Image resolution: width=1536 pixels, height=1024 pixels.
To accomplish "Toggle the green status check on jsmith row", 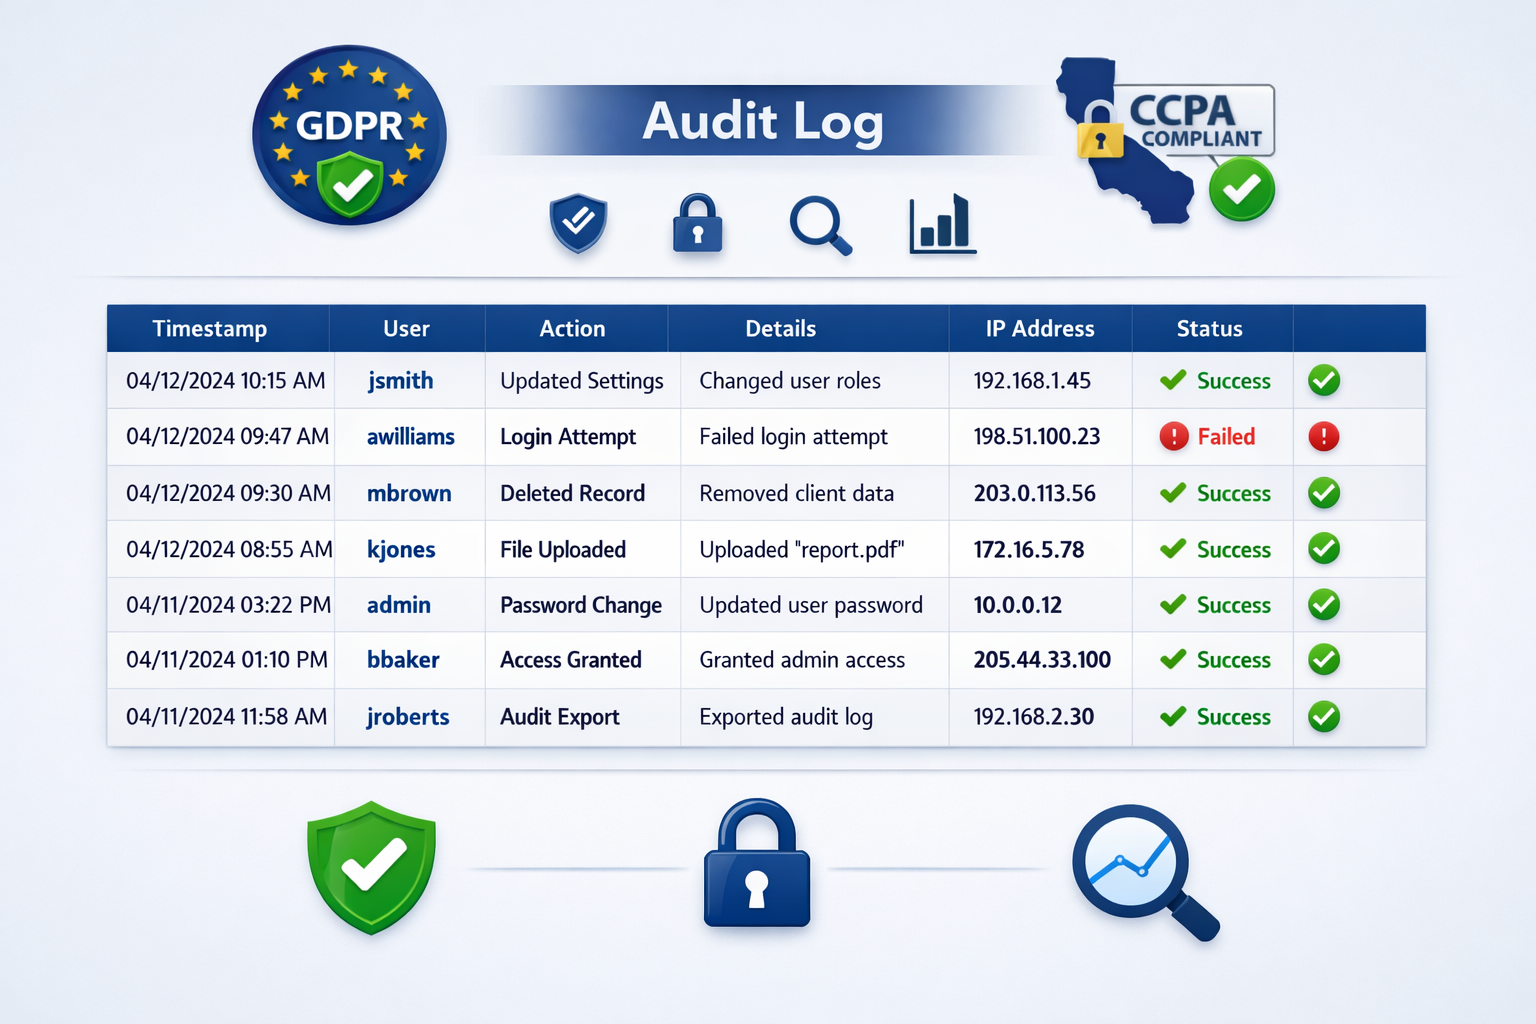I will pos(1323,380).
